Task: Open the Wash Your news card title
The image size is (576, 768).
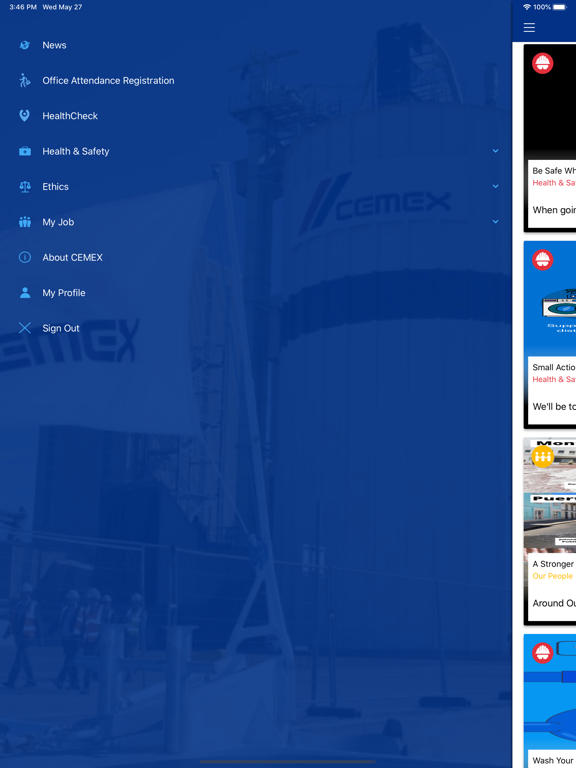Action: pyautogui.click(x=554, y=760)
